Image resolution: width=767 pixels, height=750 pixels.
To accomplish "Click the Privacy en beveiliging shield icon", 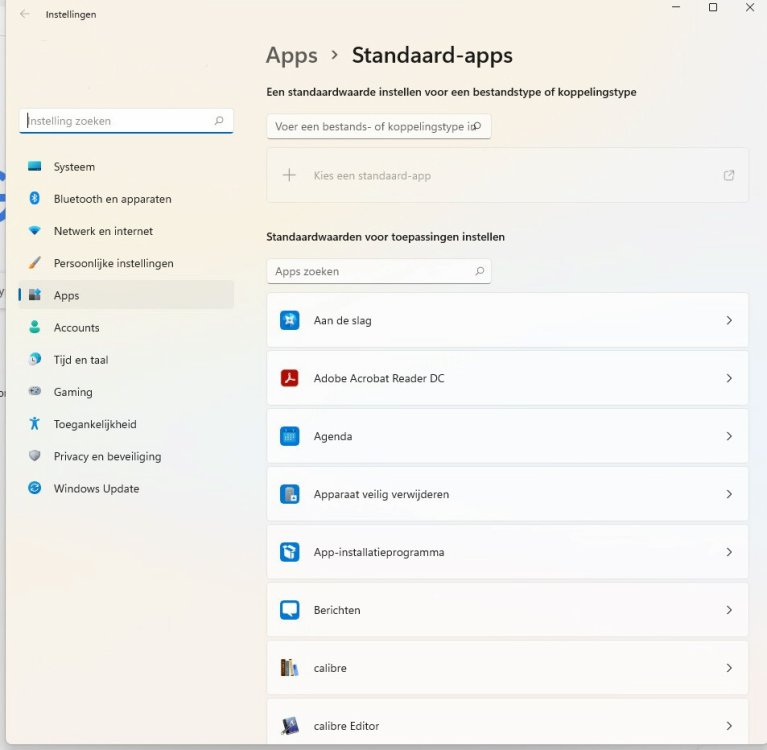I will (35, 455).
